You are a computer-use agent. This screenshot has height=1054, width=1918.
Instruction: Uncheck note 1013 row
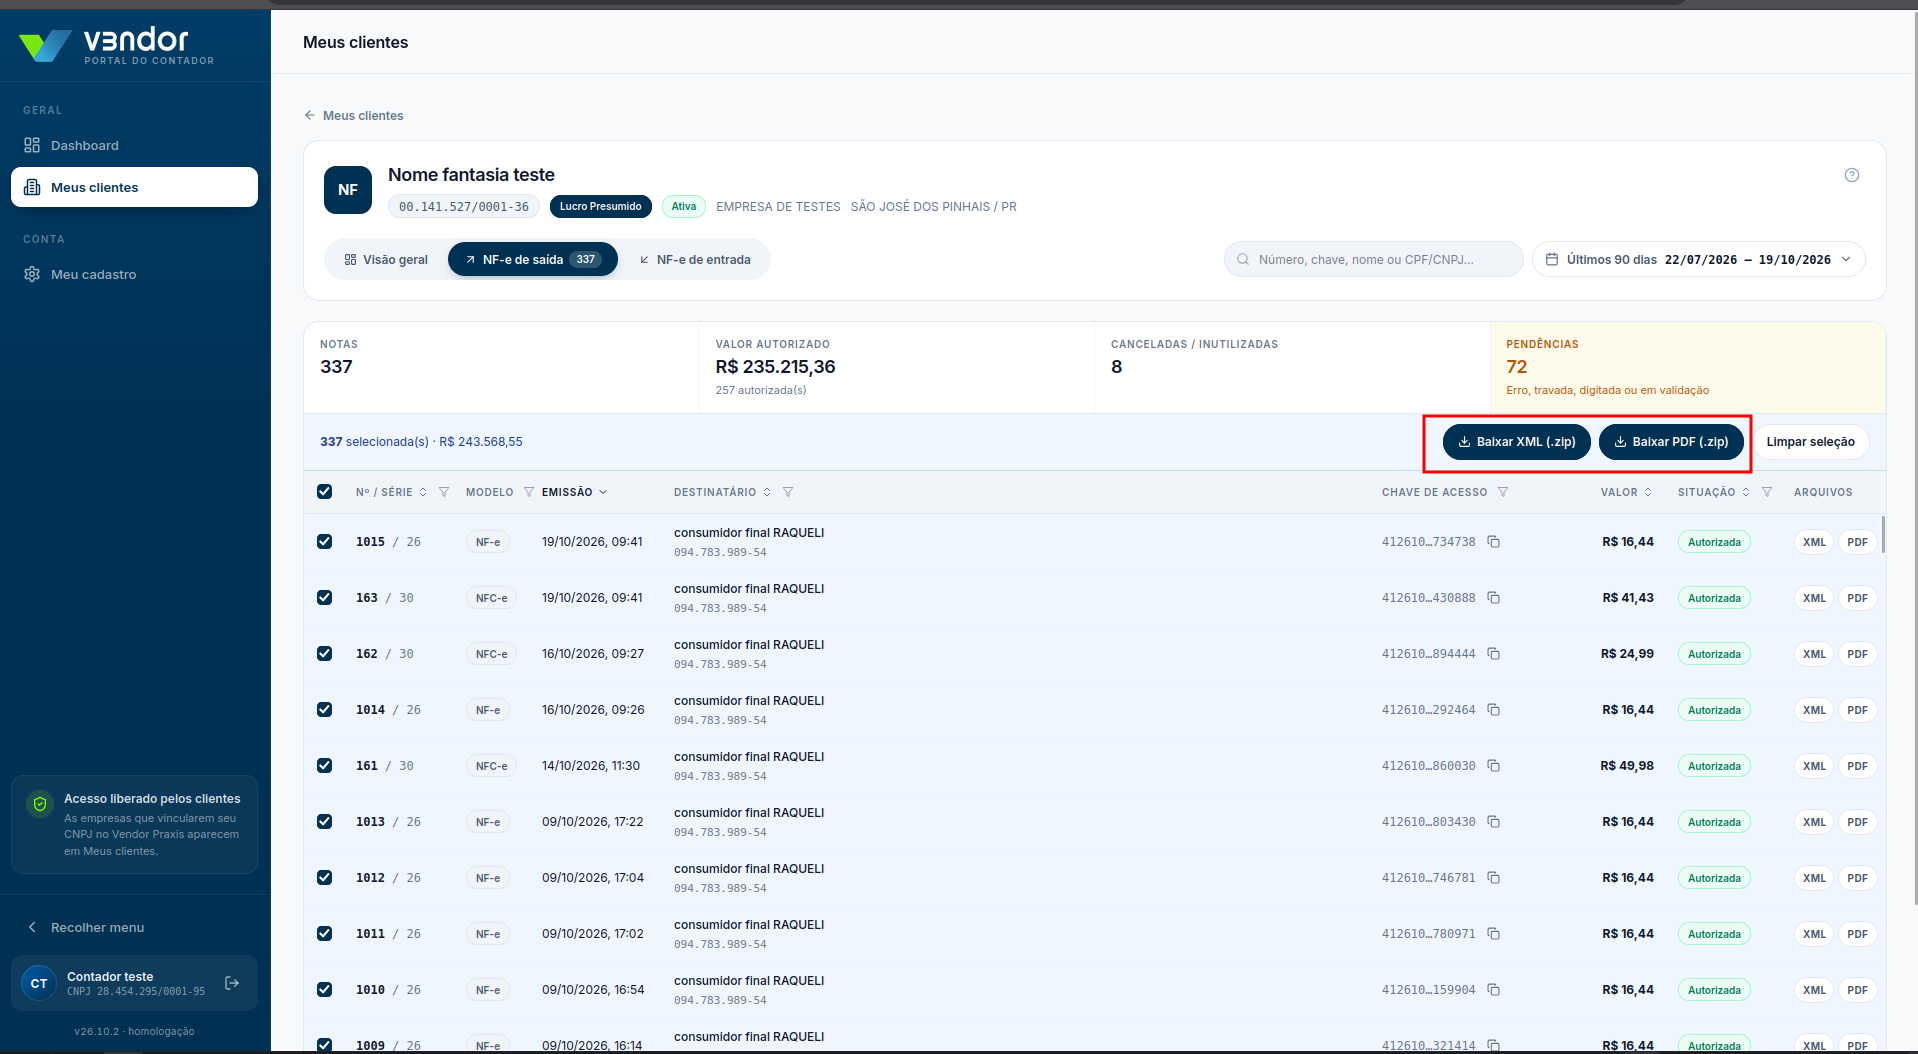point(324,822)
